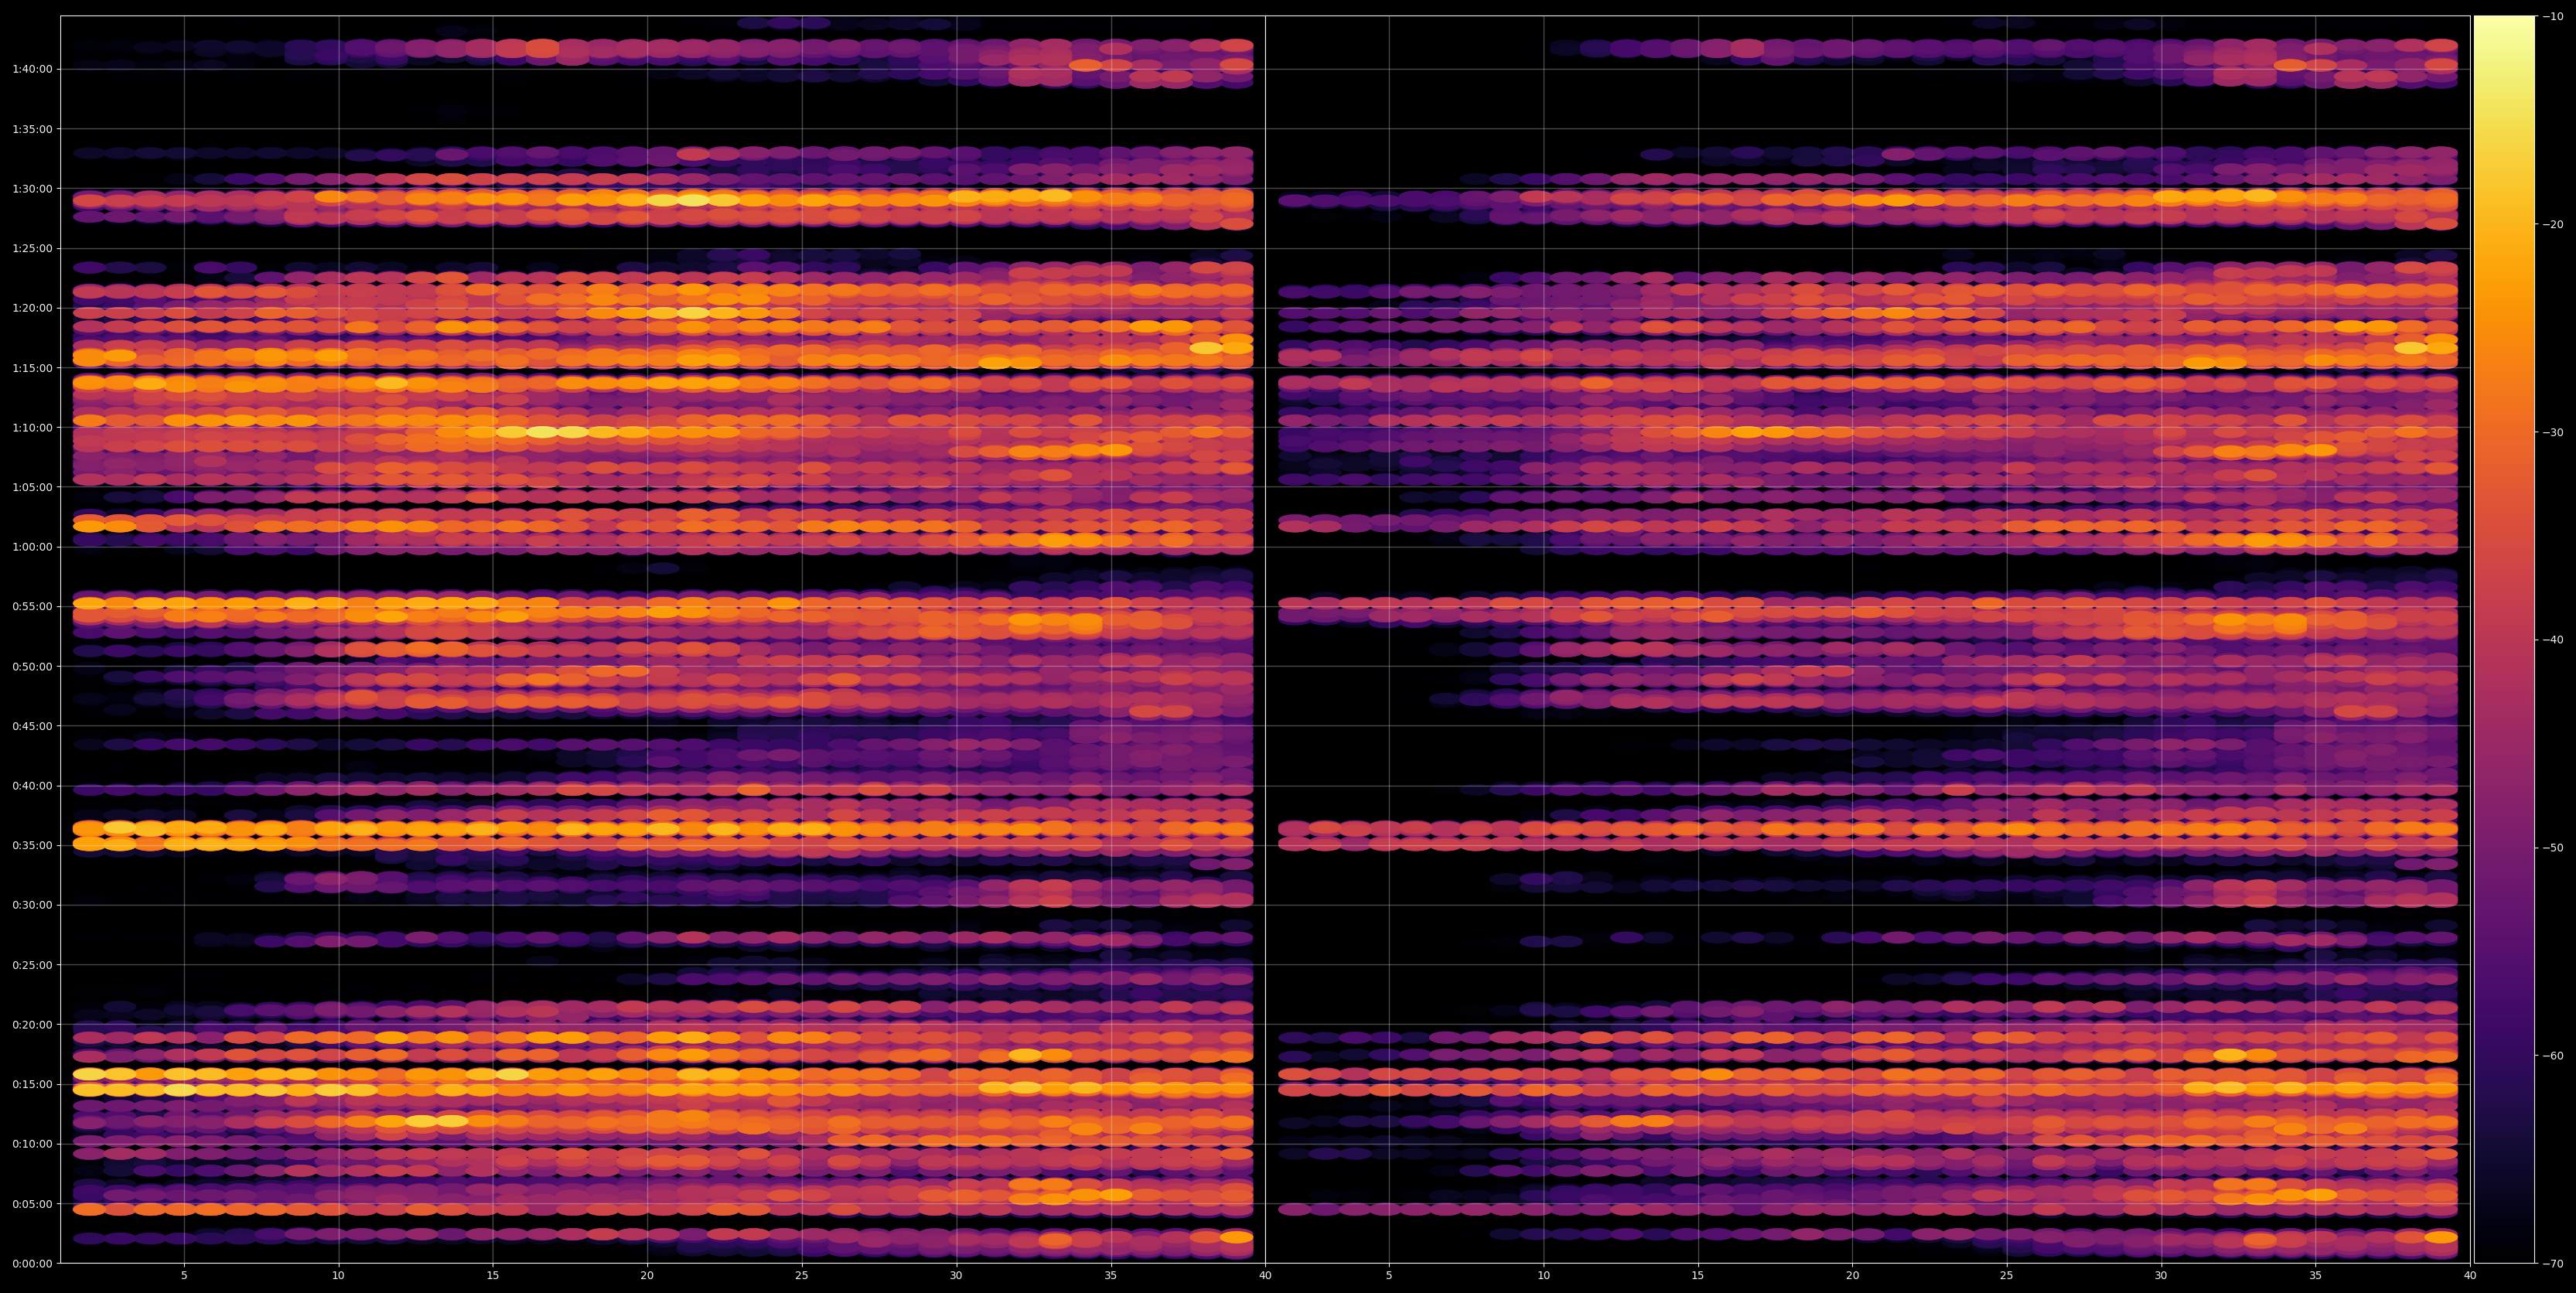
Task: Select the 1:25:00 time label
Action: 33,248
